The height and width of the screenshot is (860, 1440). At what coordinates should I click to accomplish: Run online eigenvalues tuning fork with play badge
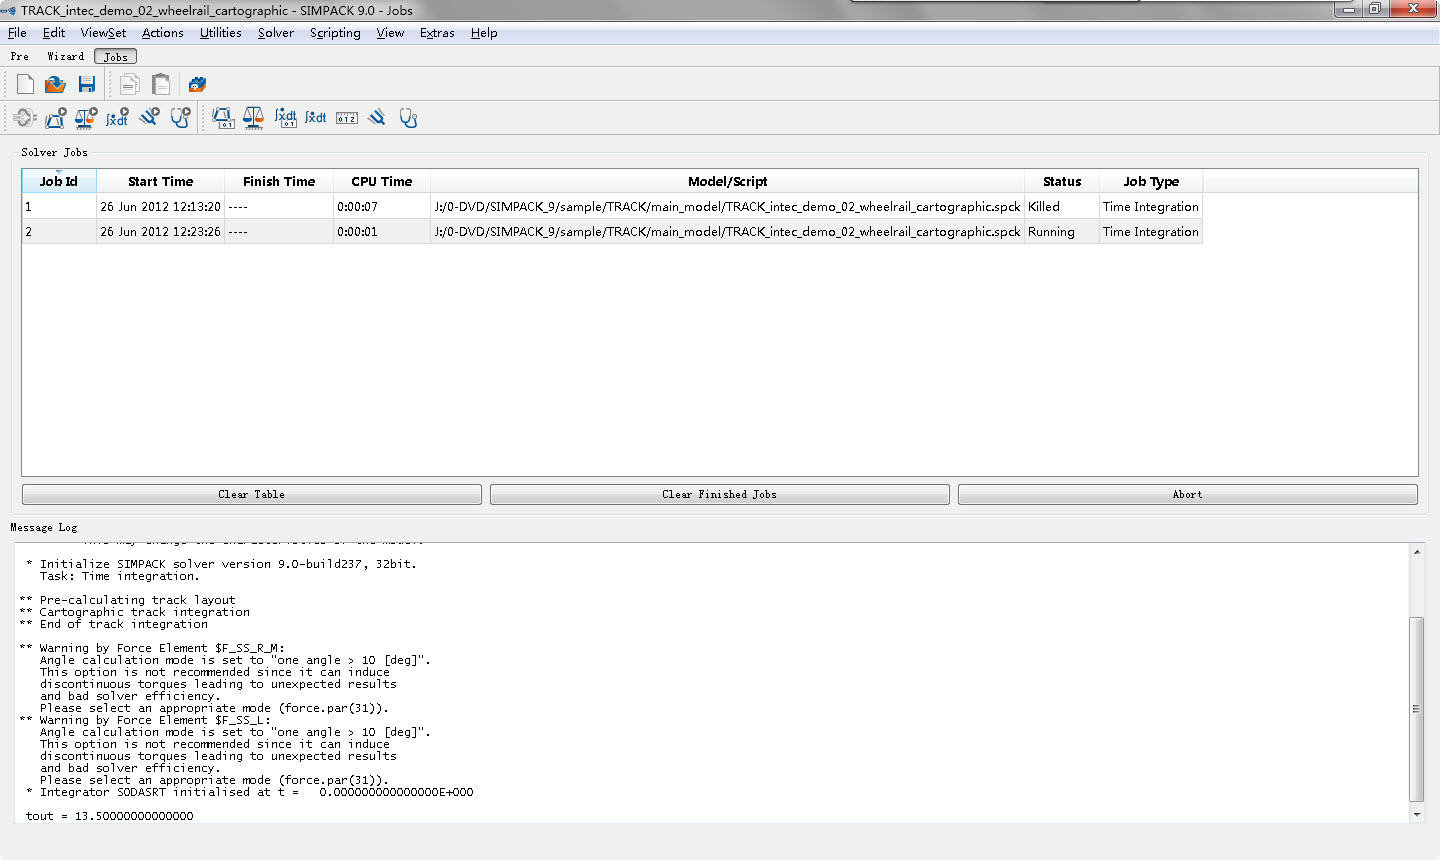point(149,118)
